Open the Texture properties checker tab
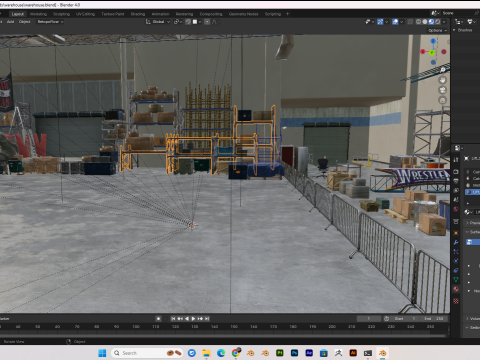480x360 pixels. pos(456,301)
